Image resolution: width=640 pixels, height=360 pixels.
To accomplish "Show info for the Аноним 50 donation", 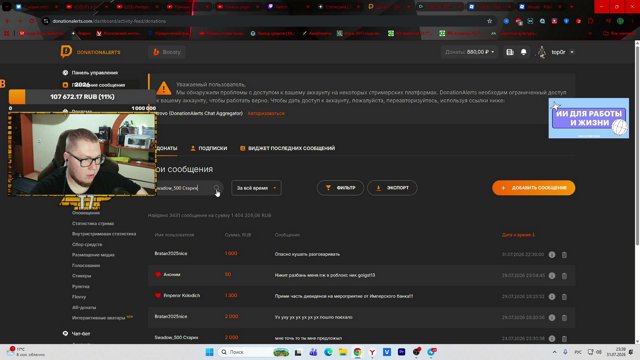I will pos(552,276).
